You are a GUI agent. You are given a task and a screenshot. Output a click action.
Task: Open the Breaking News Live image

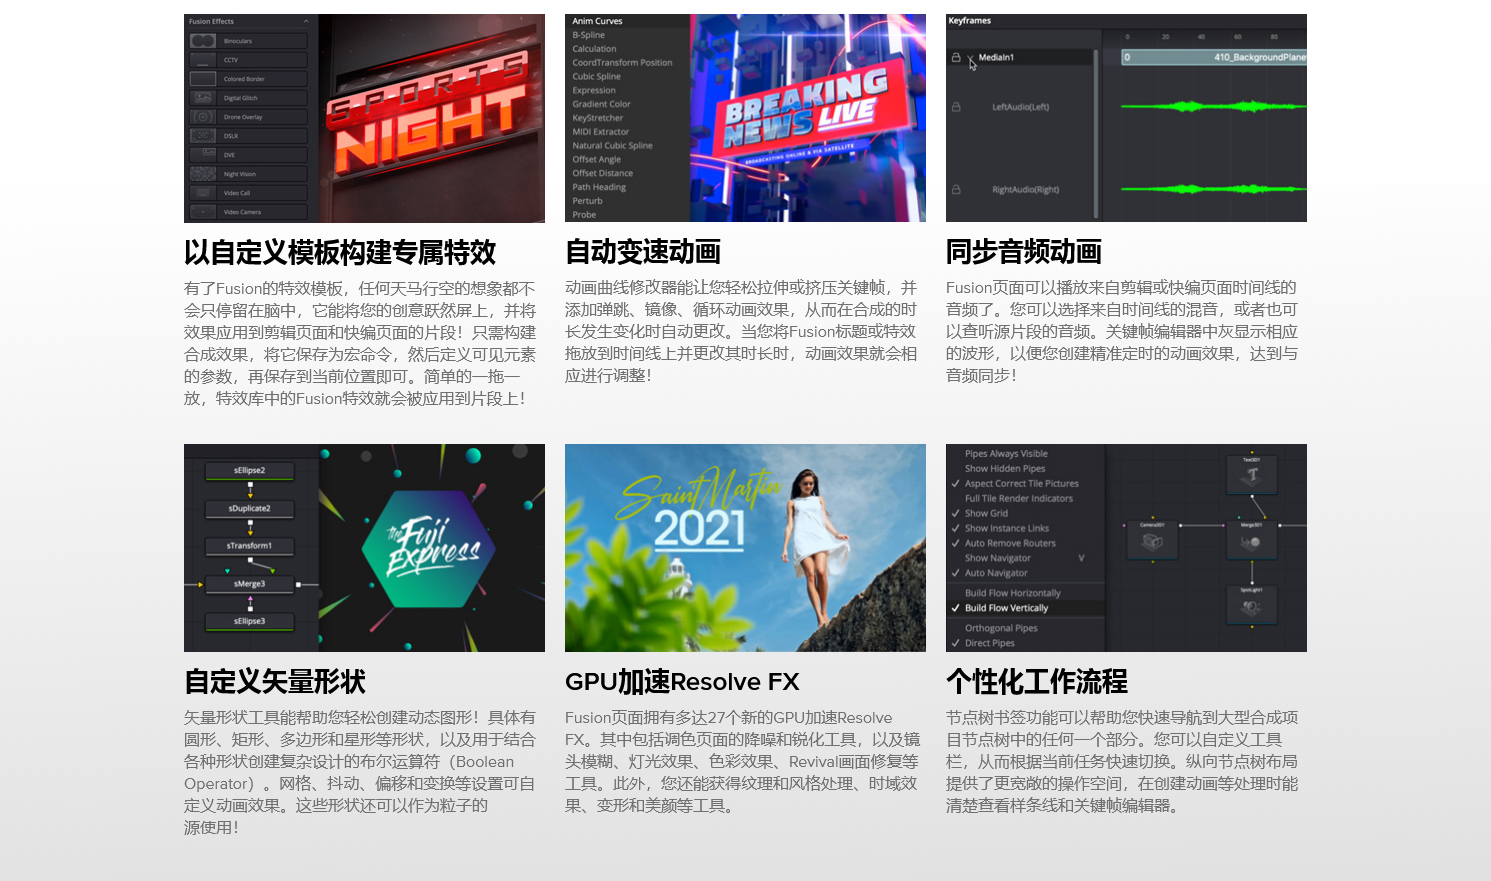click(x=808, y=118)
